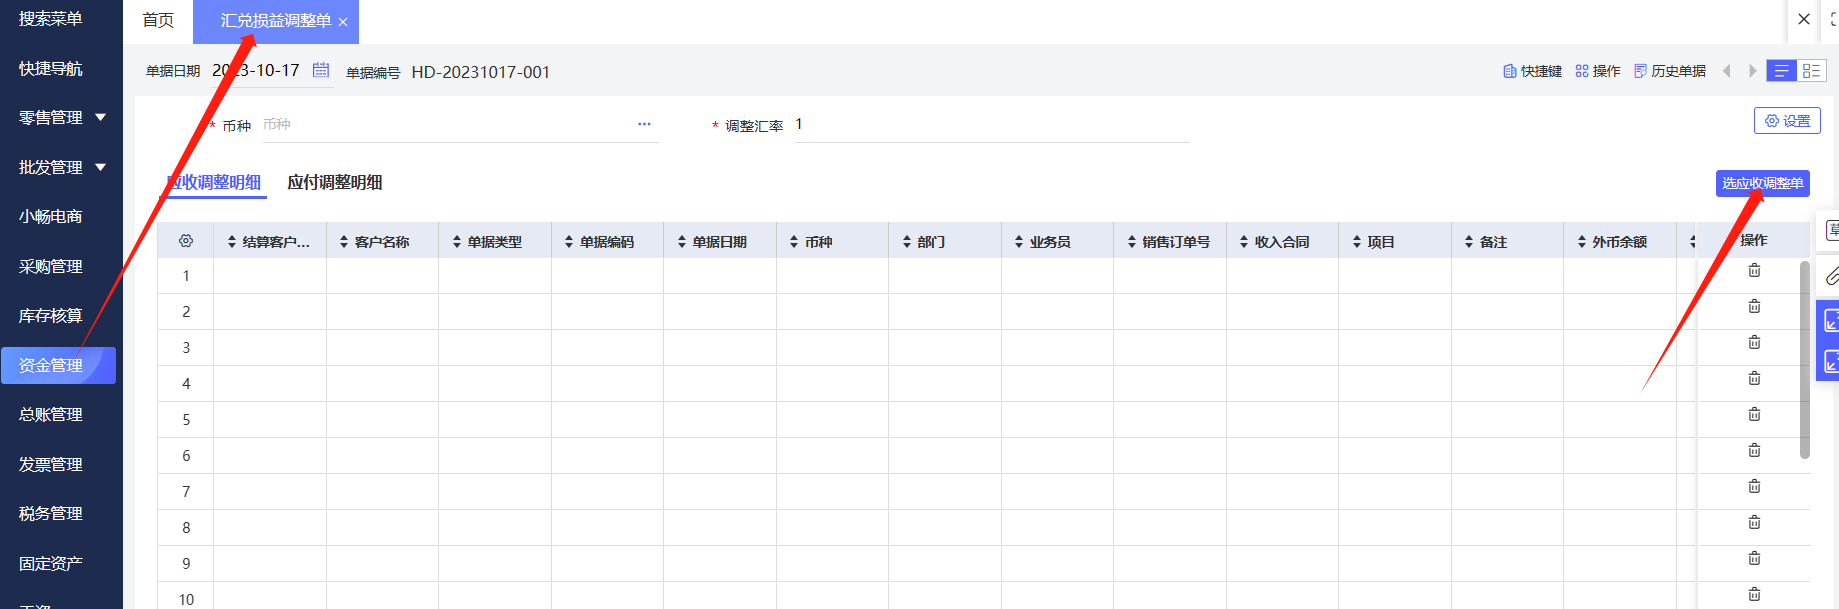Click the 选应收调整单 button
1839x609 pixels.
point(1762,183)
